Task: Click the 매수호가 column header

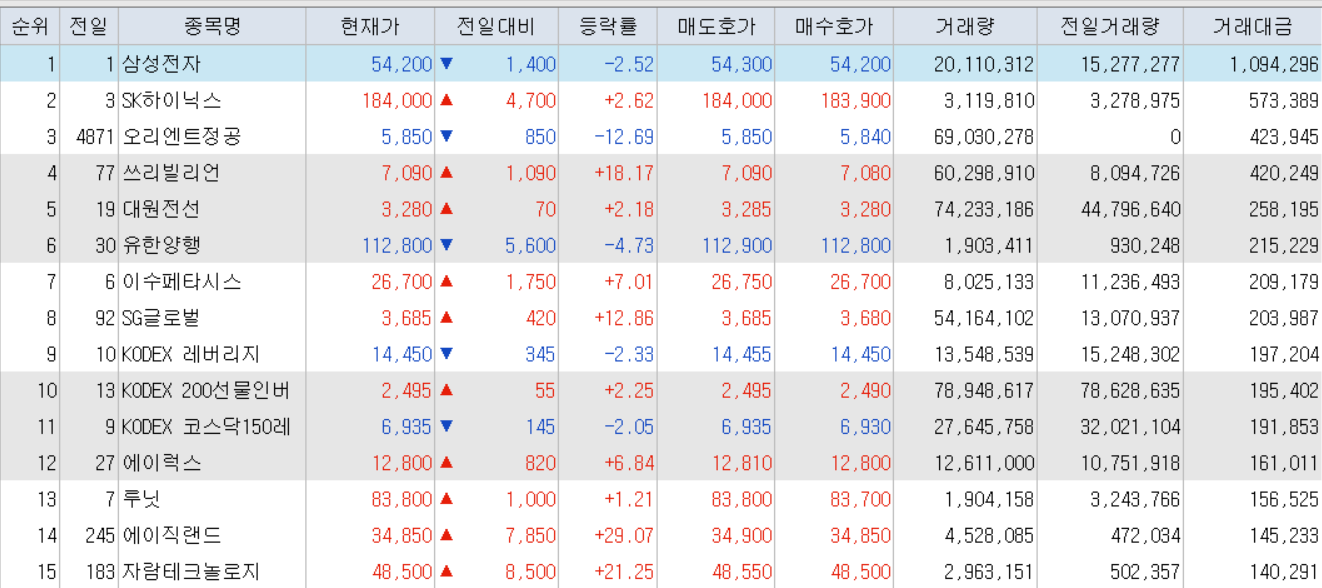Action: point(834,27)
